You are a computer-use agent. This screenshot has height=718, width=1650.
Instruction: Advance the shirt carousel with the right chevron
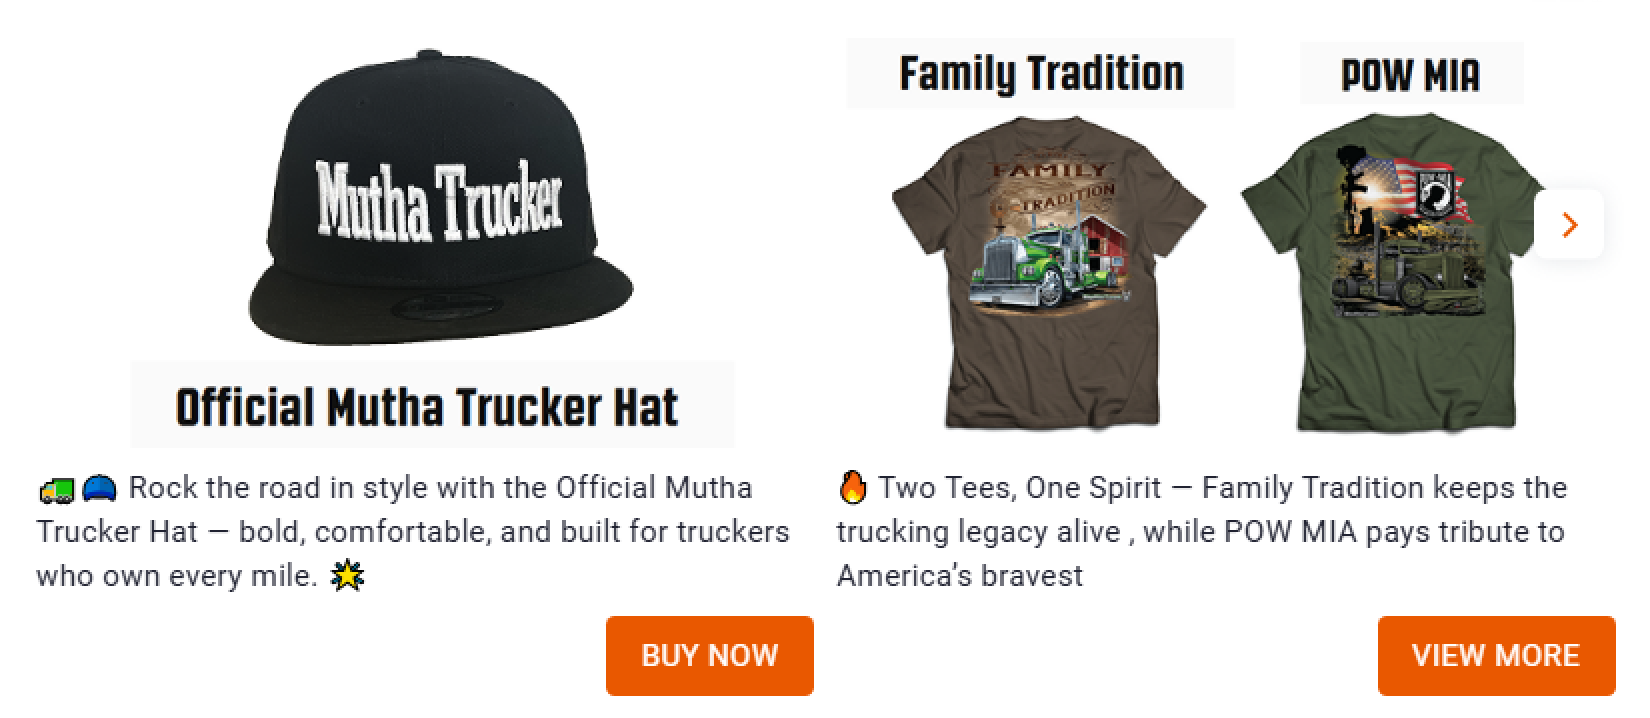(x=1569, y=225)
